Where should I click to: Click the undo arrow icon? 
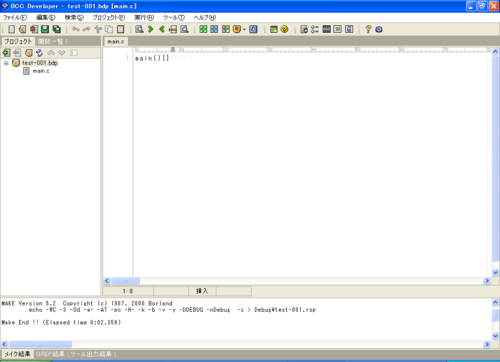tap(76, 29)
